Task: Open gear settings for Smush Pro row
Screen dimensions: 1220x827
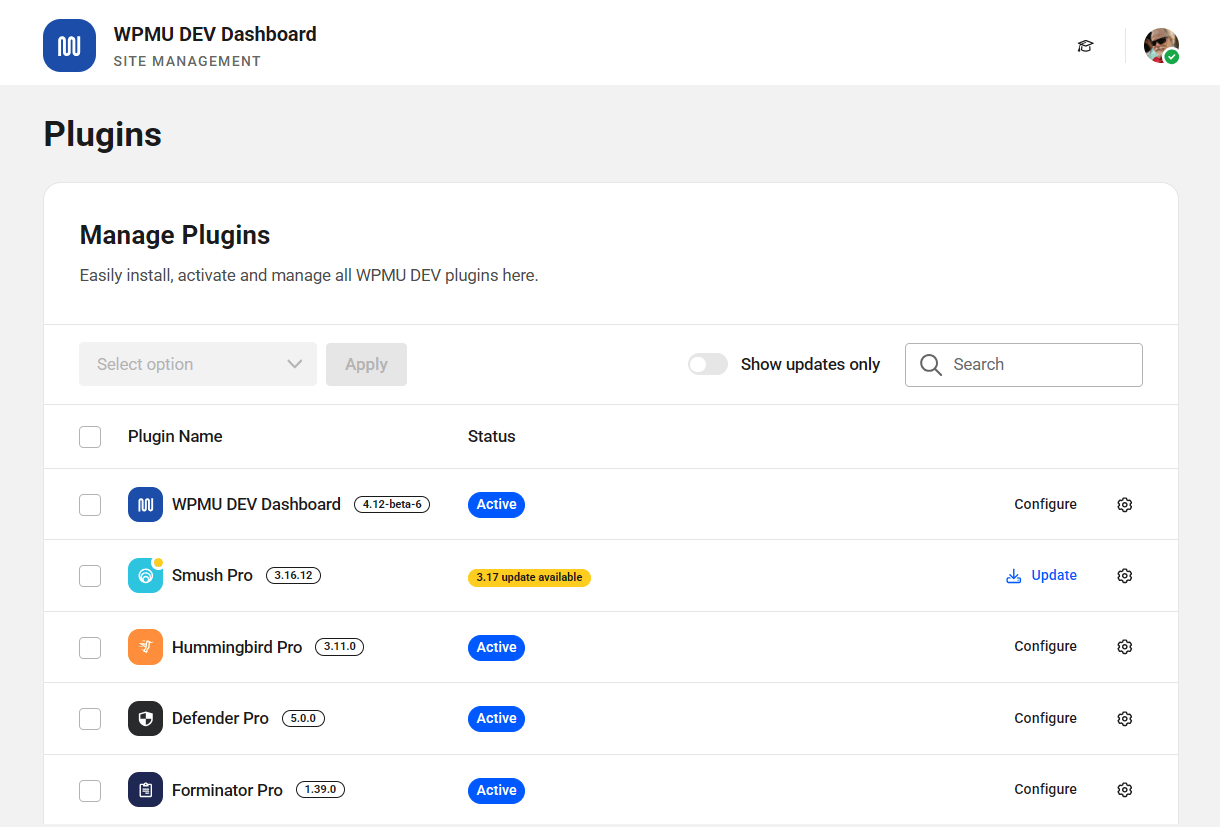Action: [1124, 576]
